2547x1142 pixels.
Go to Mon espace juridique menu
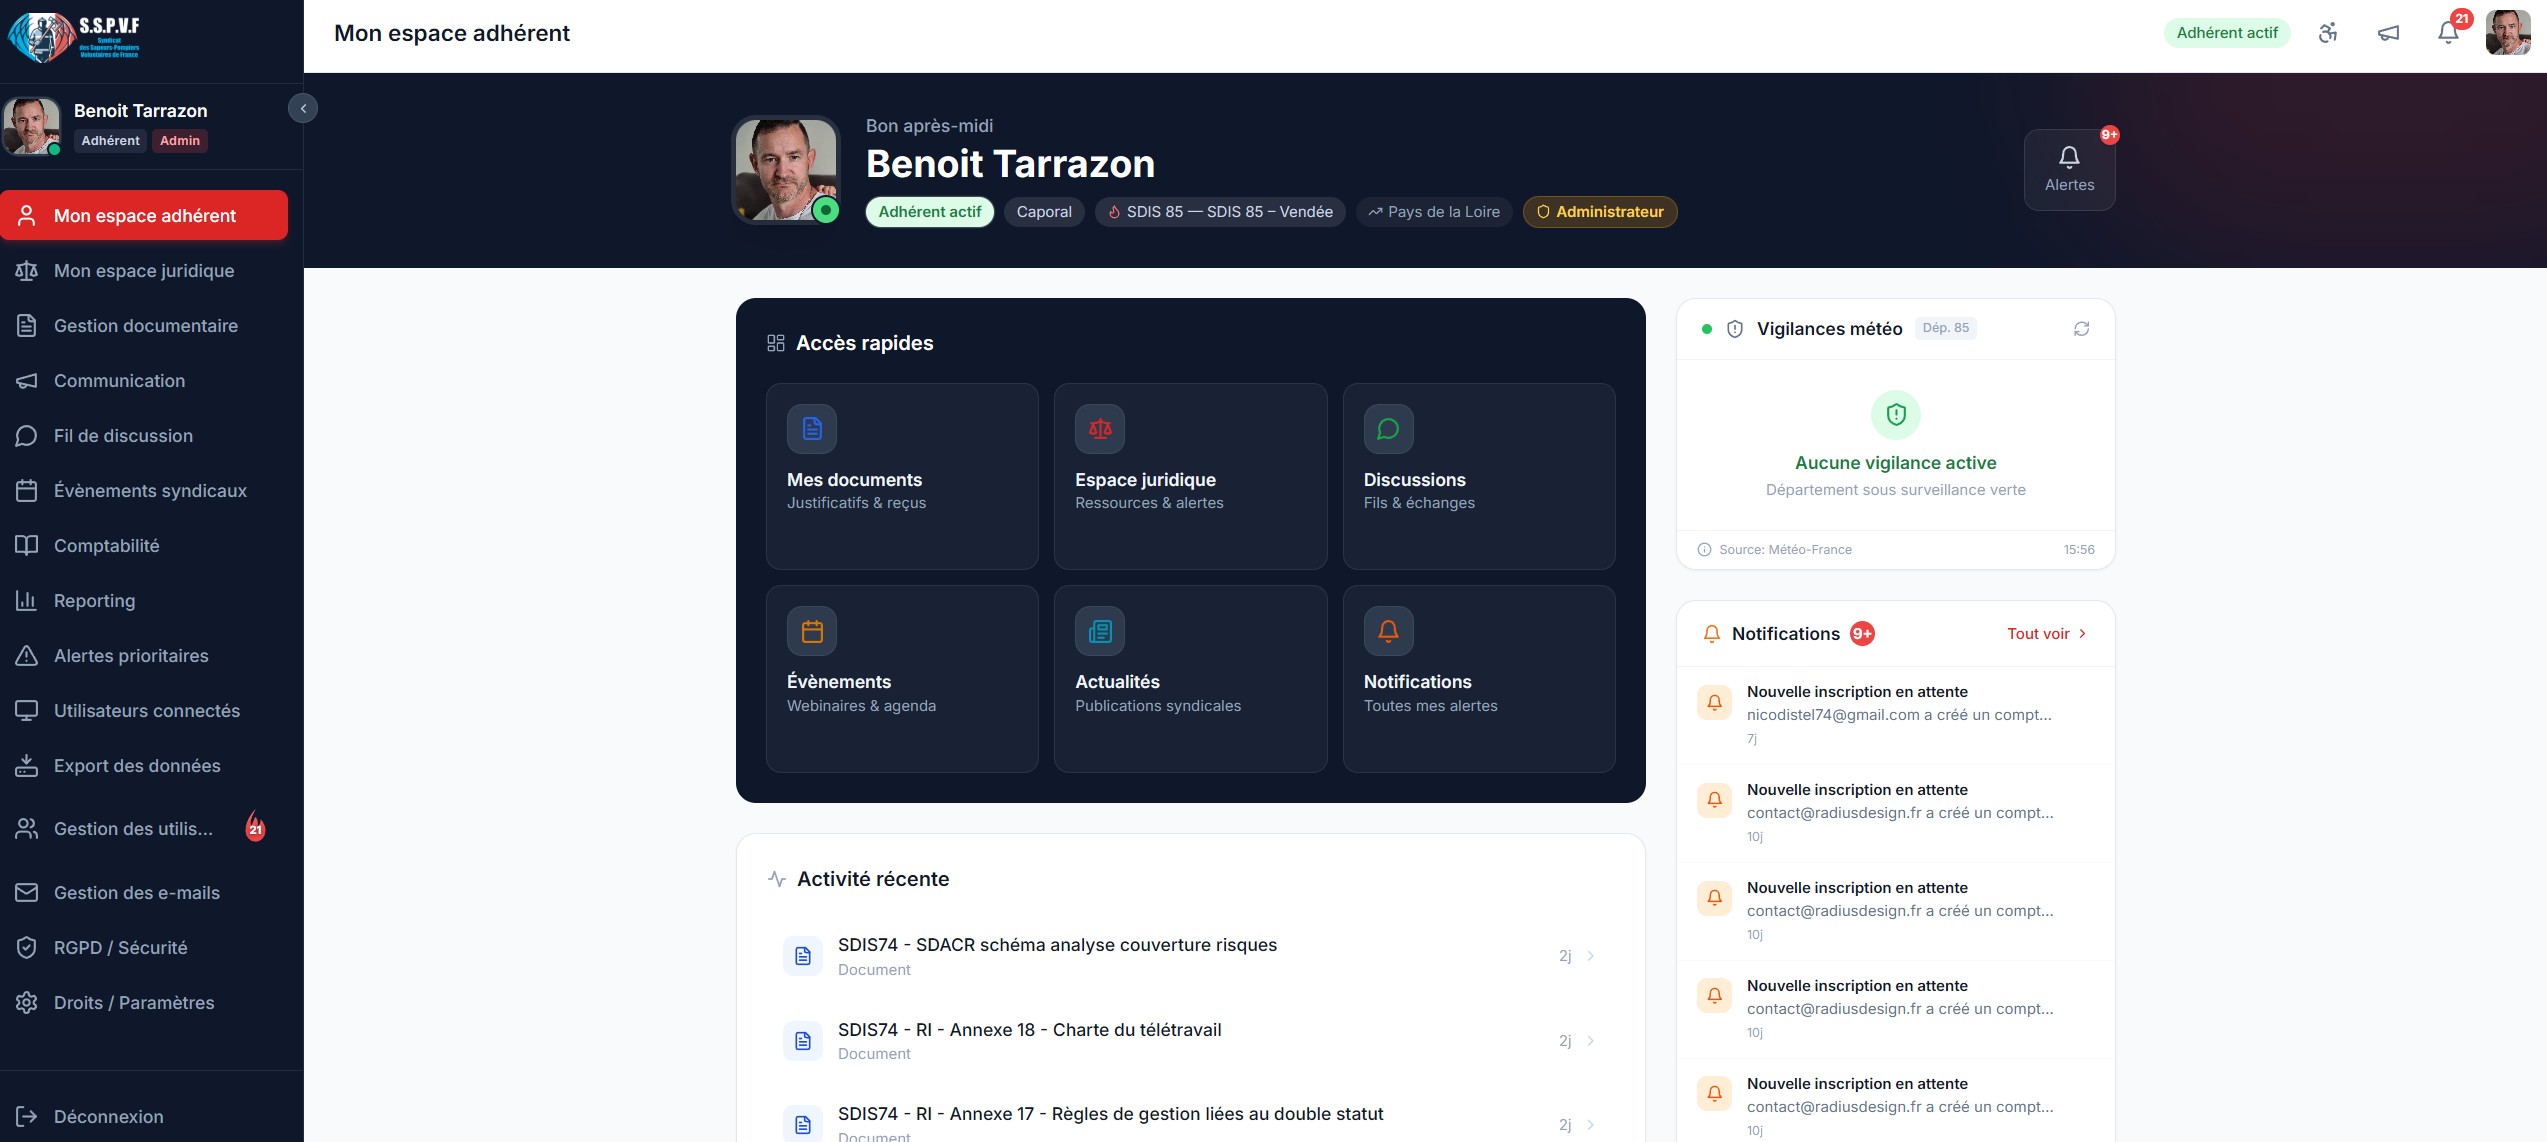(144, 271)
